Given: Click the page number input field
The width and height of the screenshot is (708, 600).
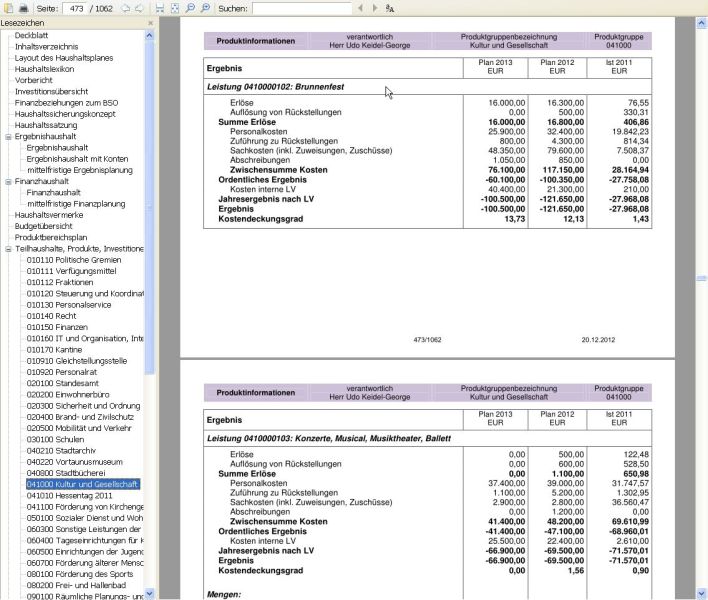Looking at the screenshot, I should tap(74, 8).
